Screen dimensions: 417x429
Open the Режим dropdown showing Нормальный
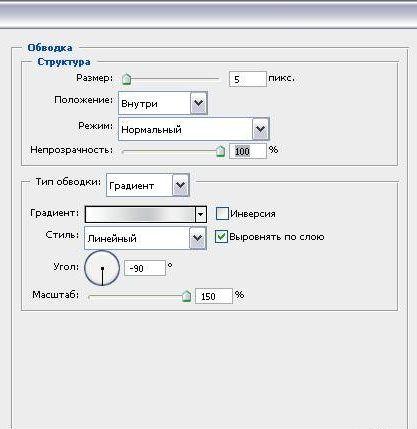pos(194,129)
